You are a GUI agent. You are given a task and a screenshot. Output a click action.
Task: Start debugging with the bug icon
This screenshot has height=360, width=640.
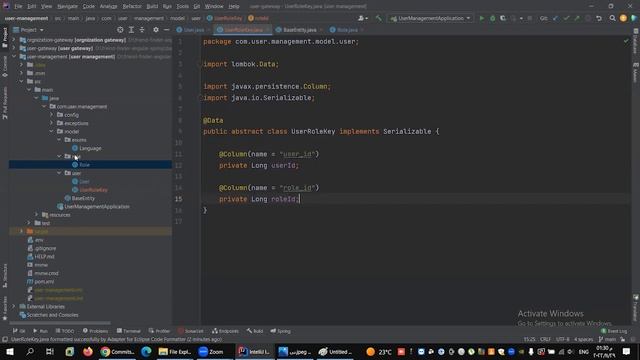click(492, 18)
